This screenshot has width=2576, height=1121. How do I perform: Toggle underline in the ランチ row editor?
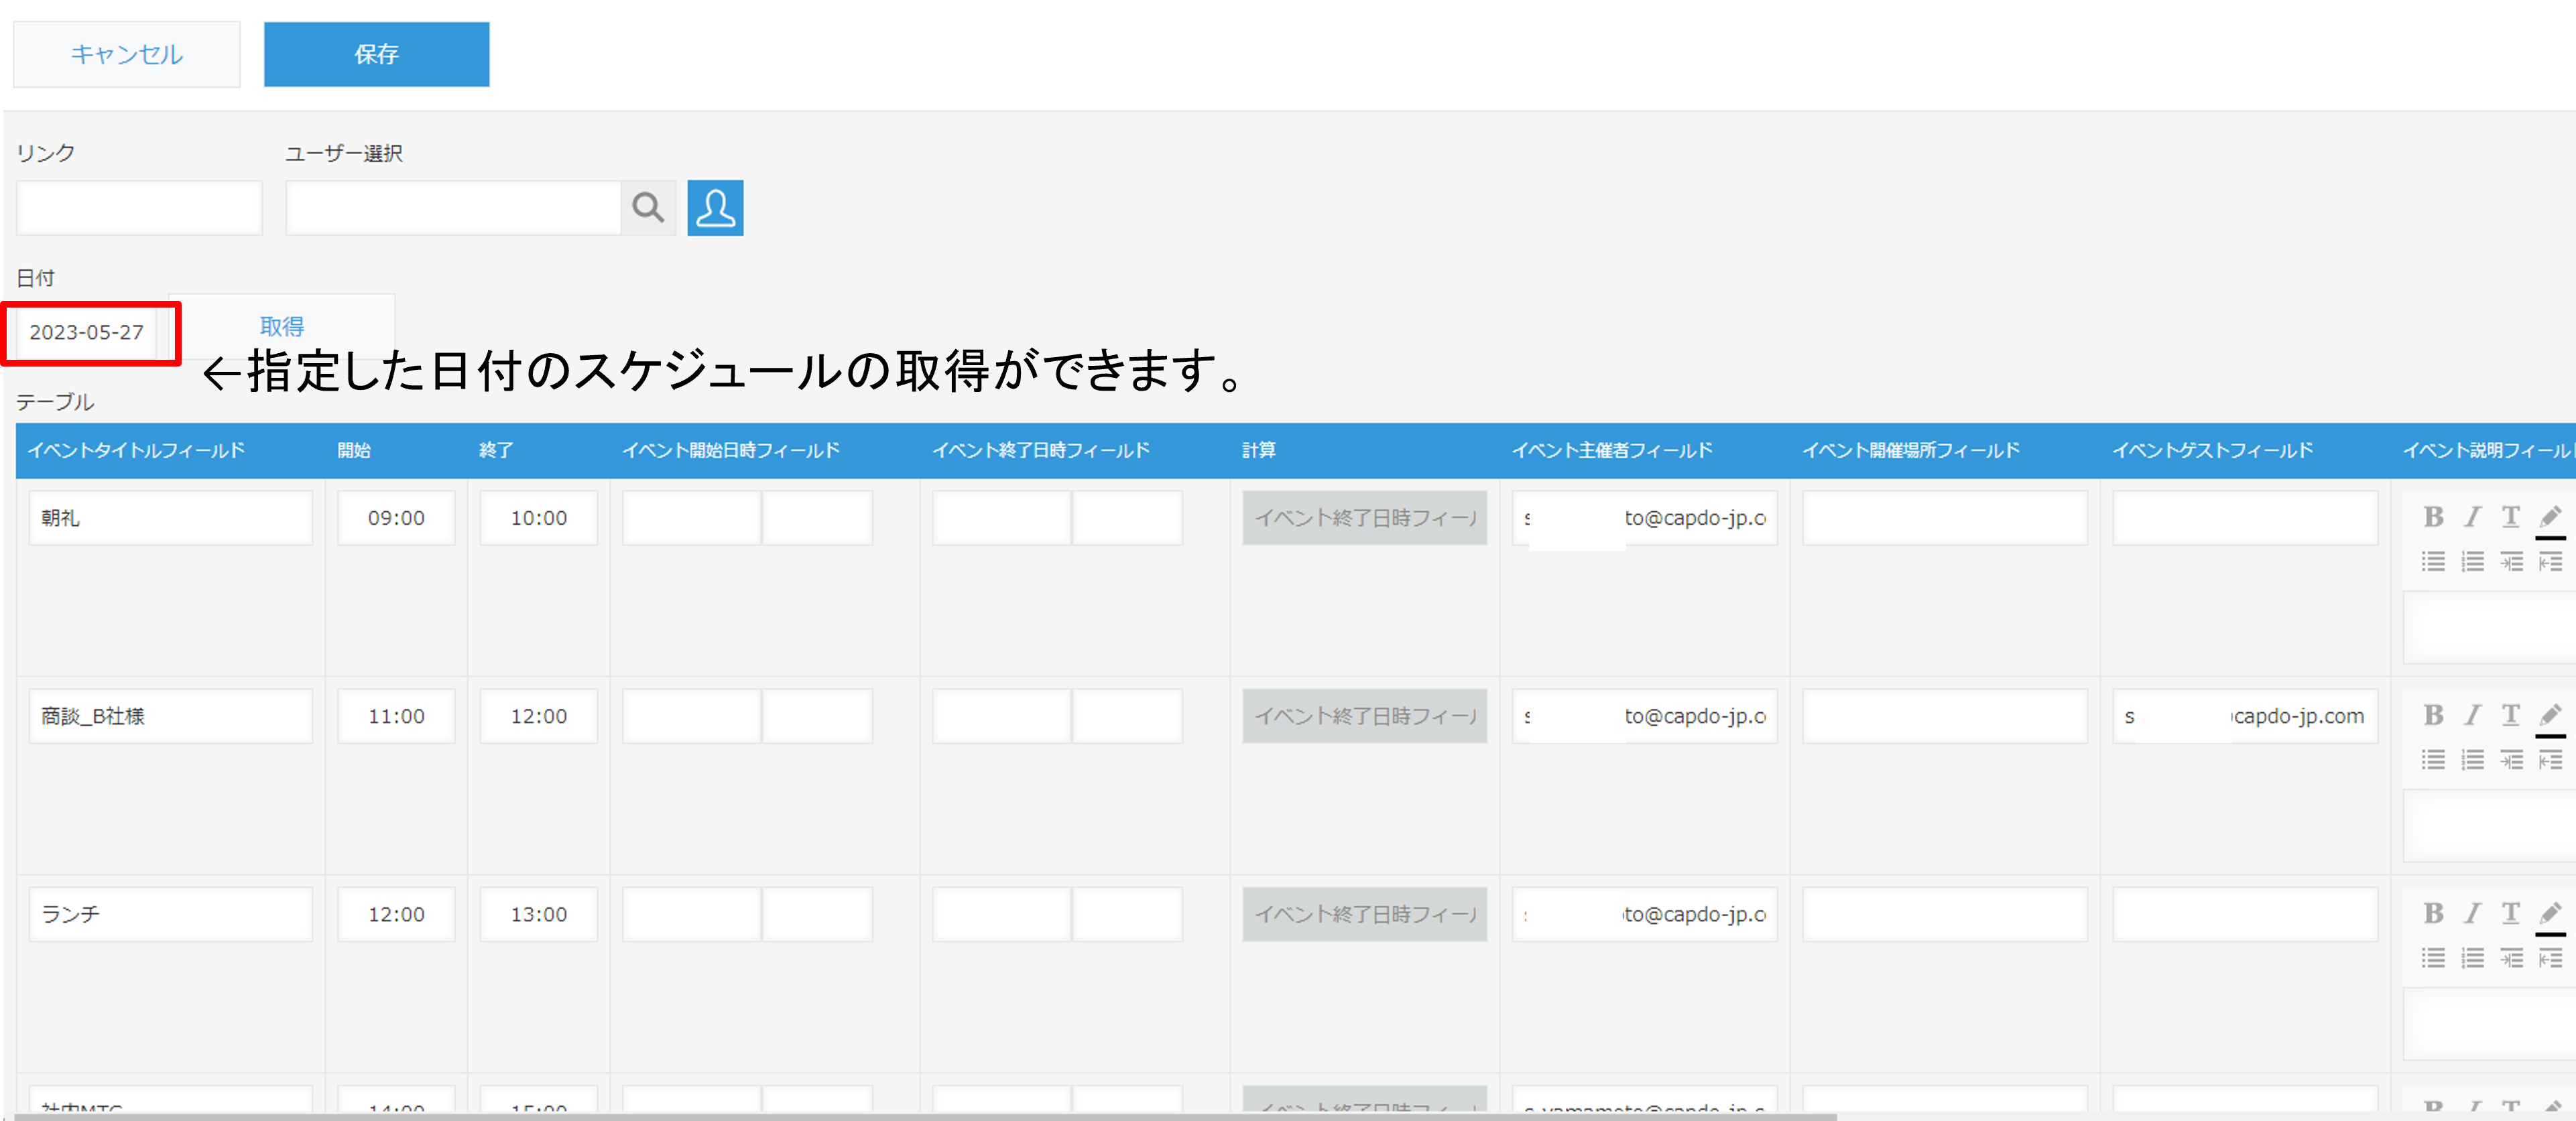point(2510,913)
